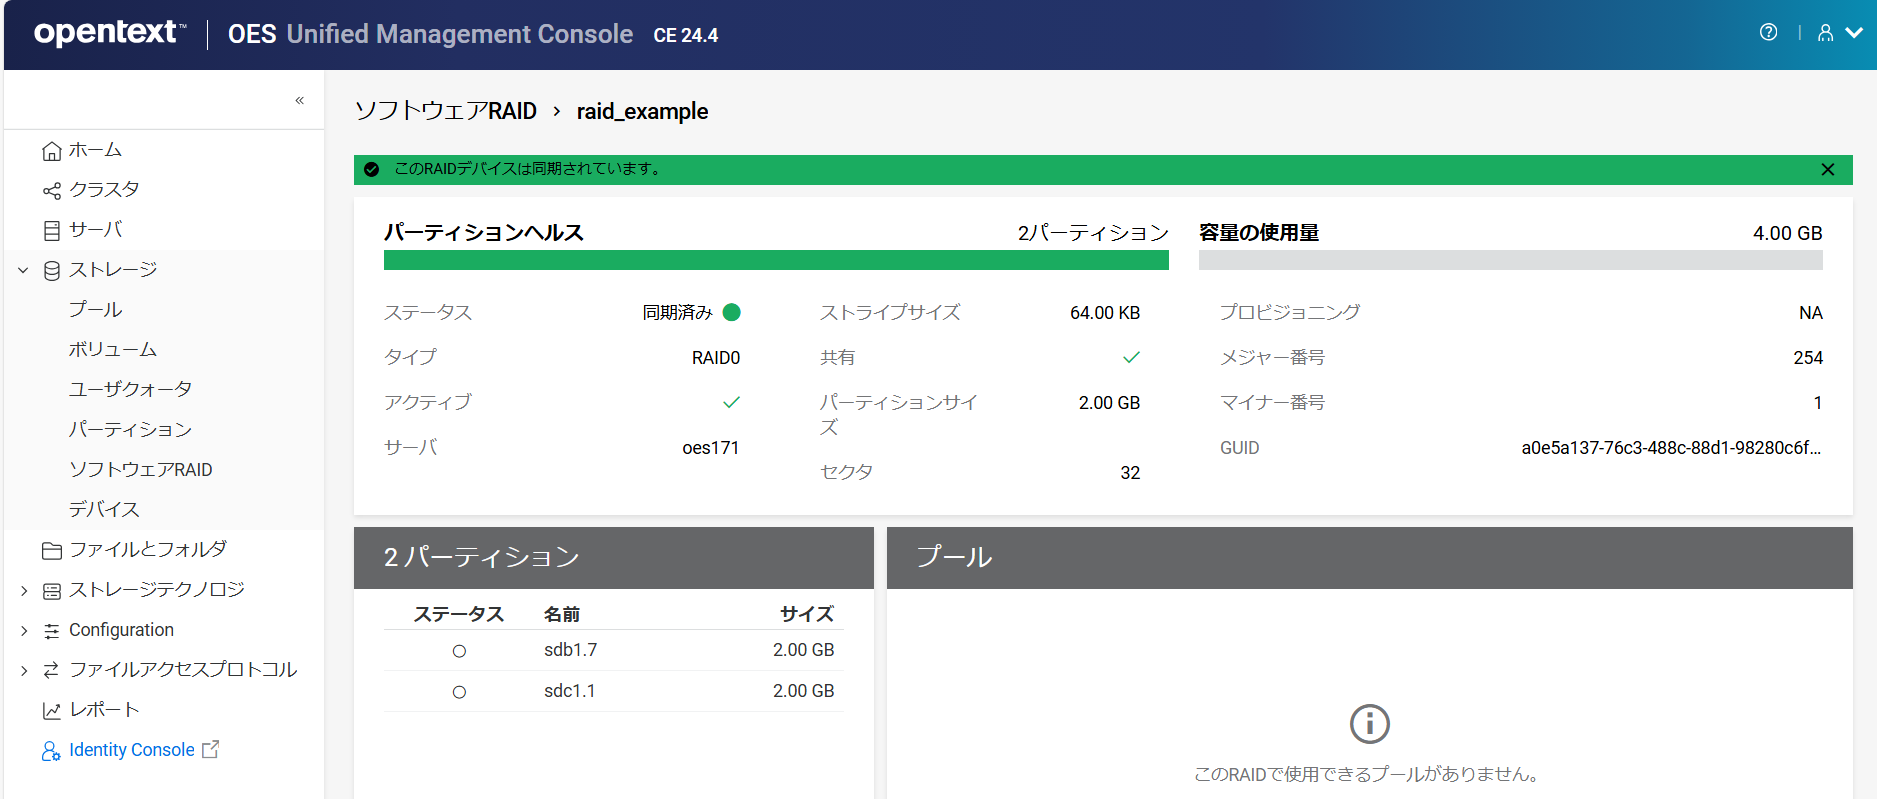Expand the storage technology section
The height and width of the screenshot is (799, 1877).
pyautogui.click(x=24, y=591)
